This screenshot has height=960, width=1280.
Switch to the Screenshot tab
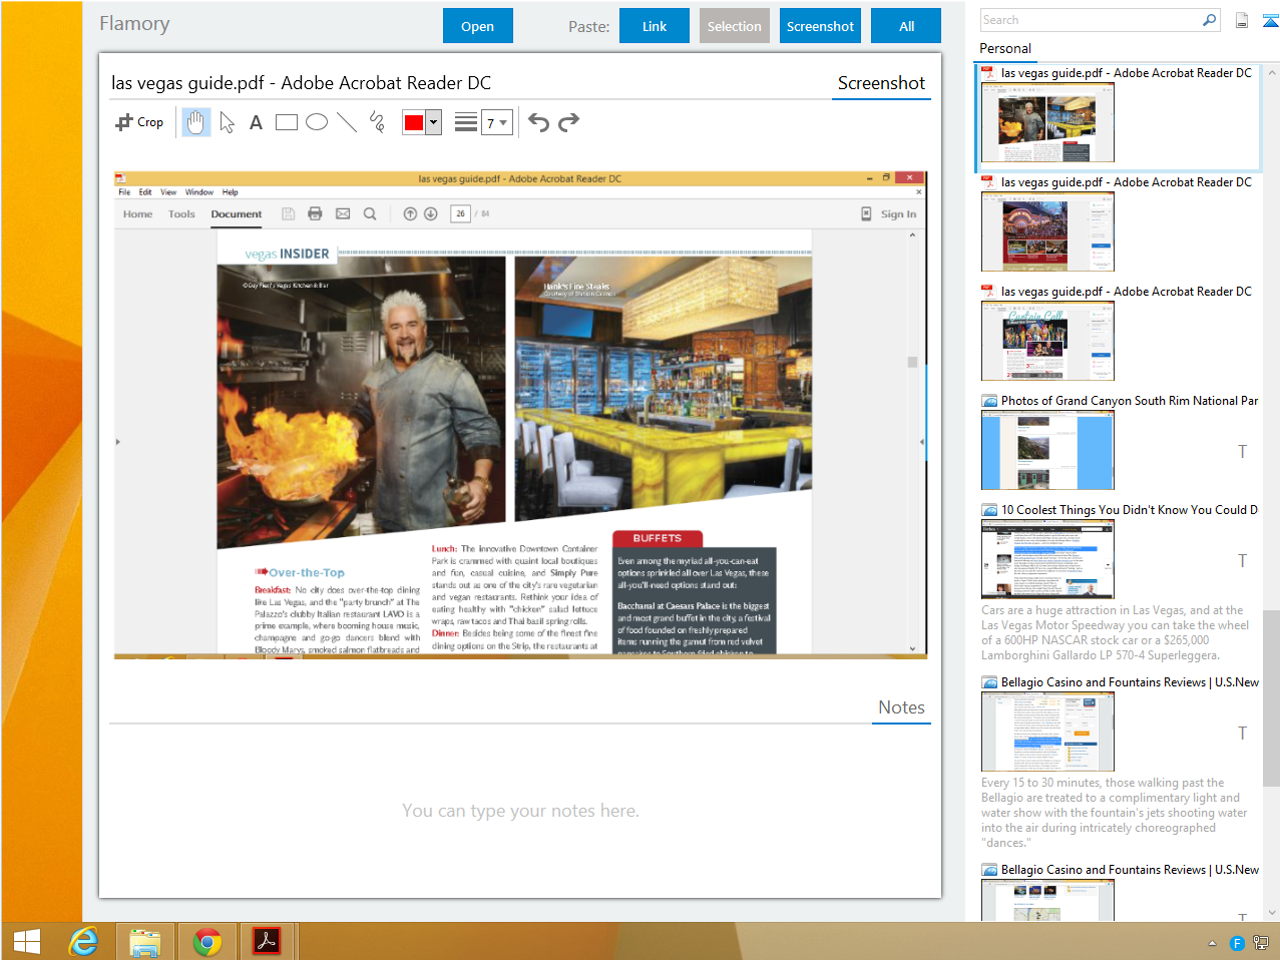tap(881, 83)
